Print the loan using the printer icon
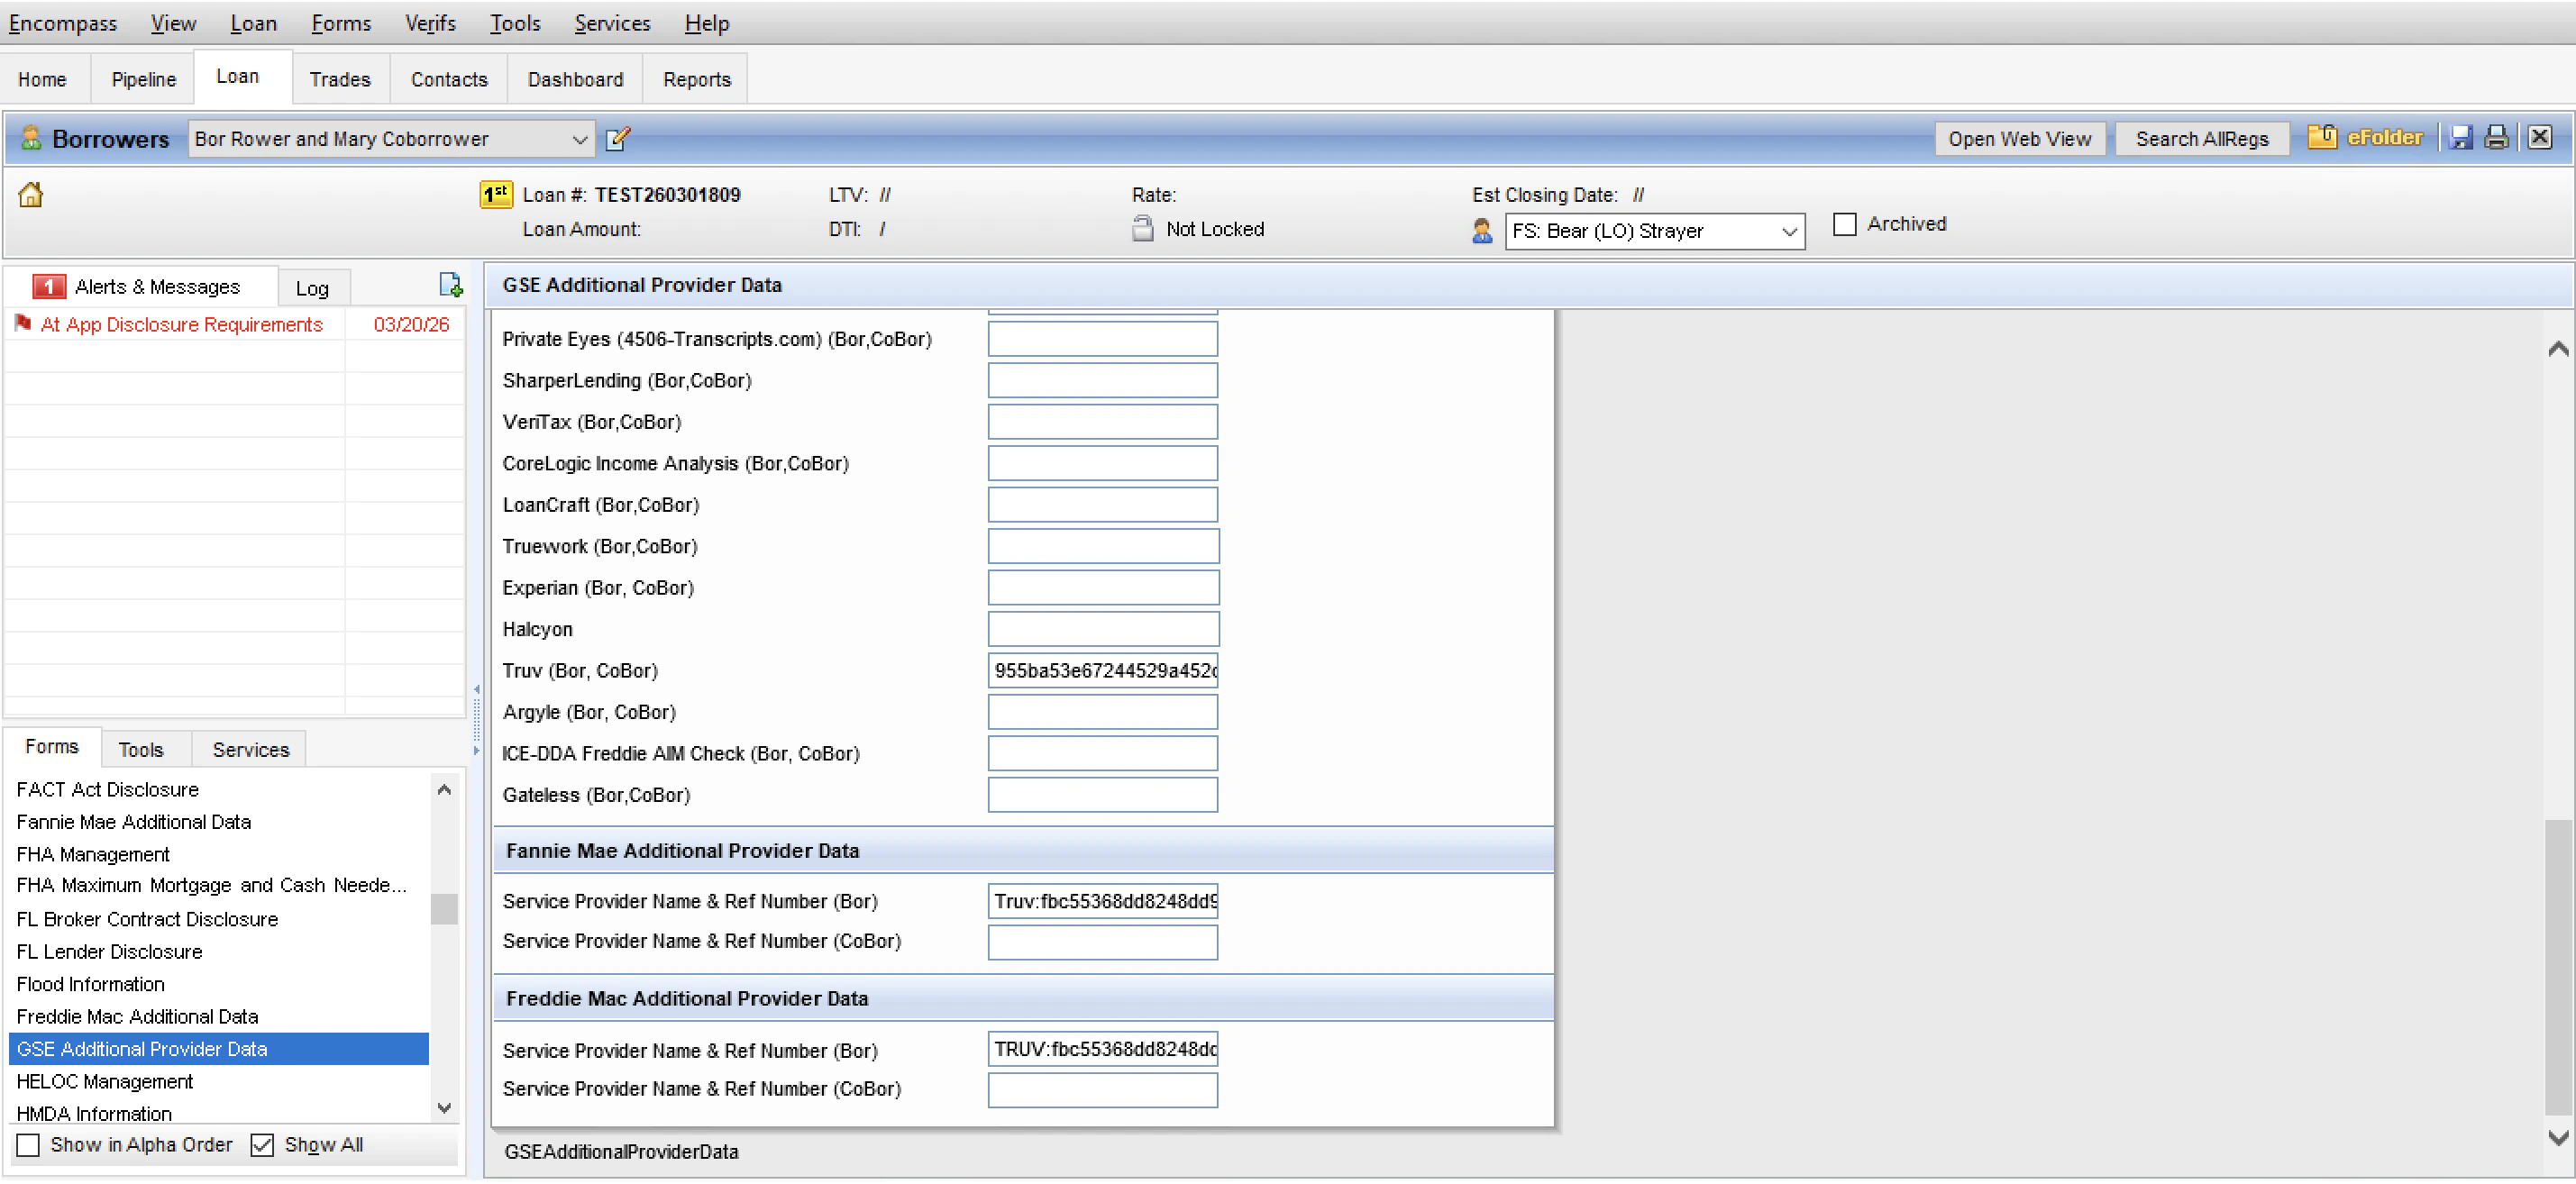Image resolution: width=2576 pixels, height=1184 pixels. [2496, 138]
